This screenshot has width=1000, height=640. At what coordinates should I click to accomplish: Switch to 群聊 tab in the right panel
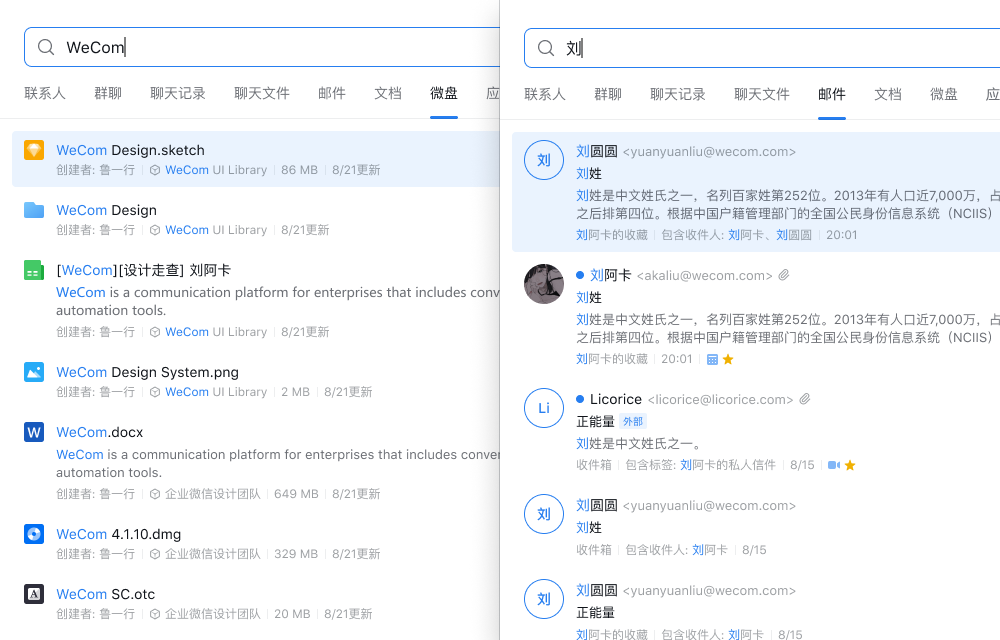(x=608, y=94)
